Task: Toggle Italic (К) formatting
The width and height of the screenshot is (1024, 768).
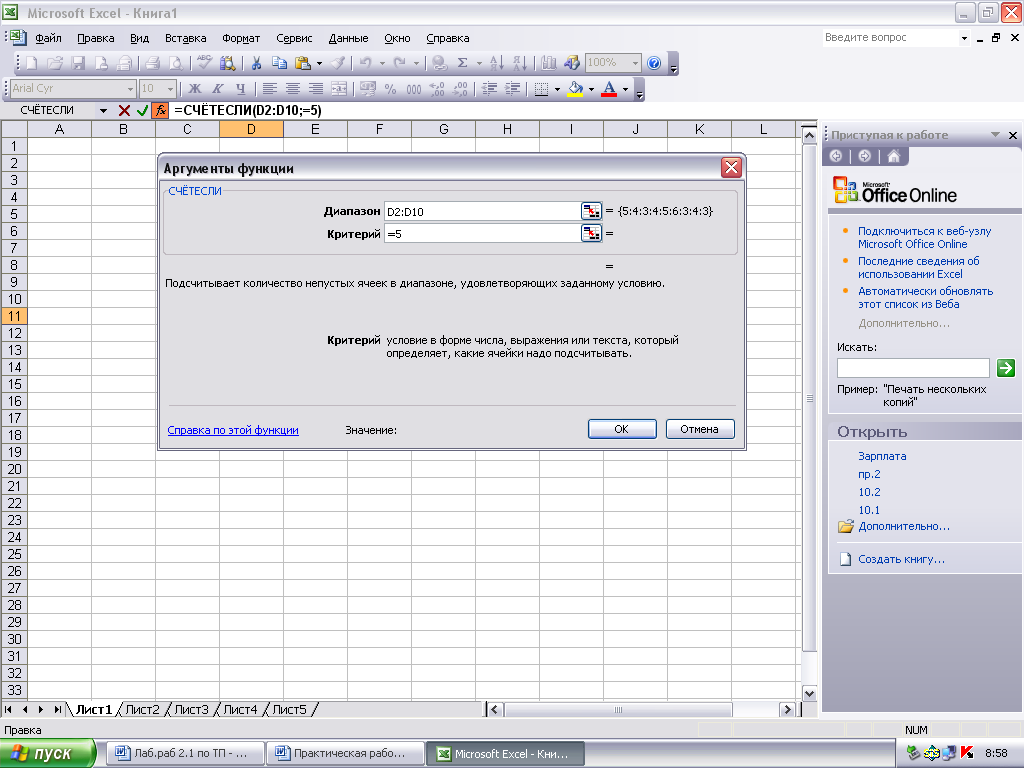Action: tap(217, 89)
